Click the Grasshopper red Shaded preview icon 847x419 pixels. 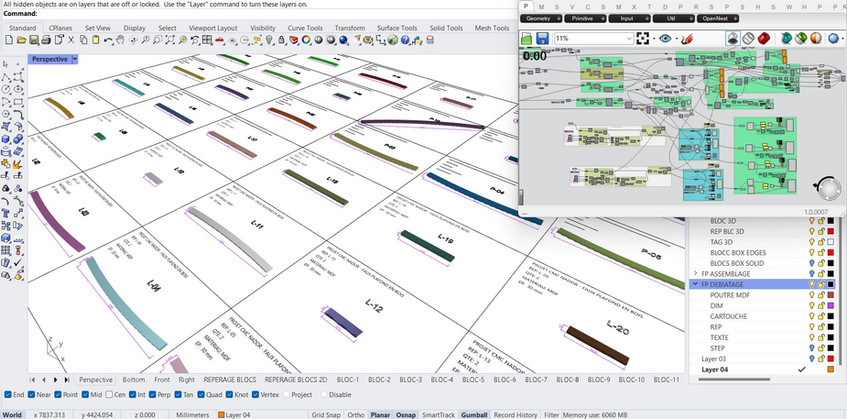[x=764, y=38]
